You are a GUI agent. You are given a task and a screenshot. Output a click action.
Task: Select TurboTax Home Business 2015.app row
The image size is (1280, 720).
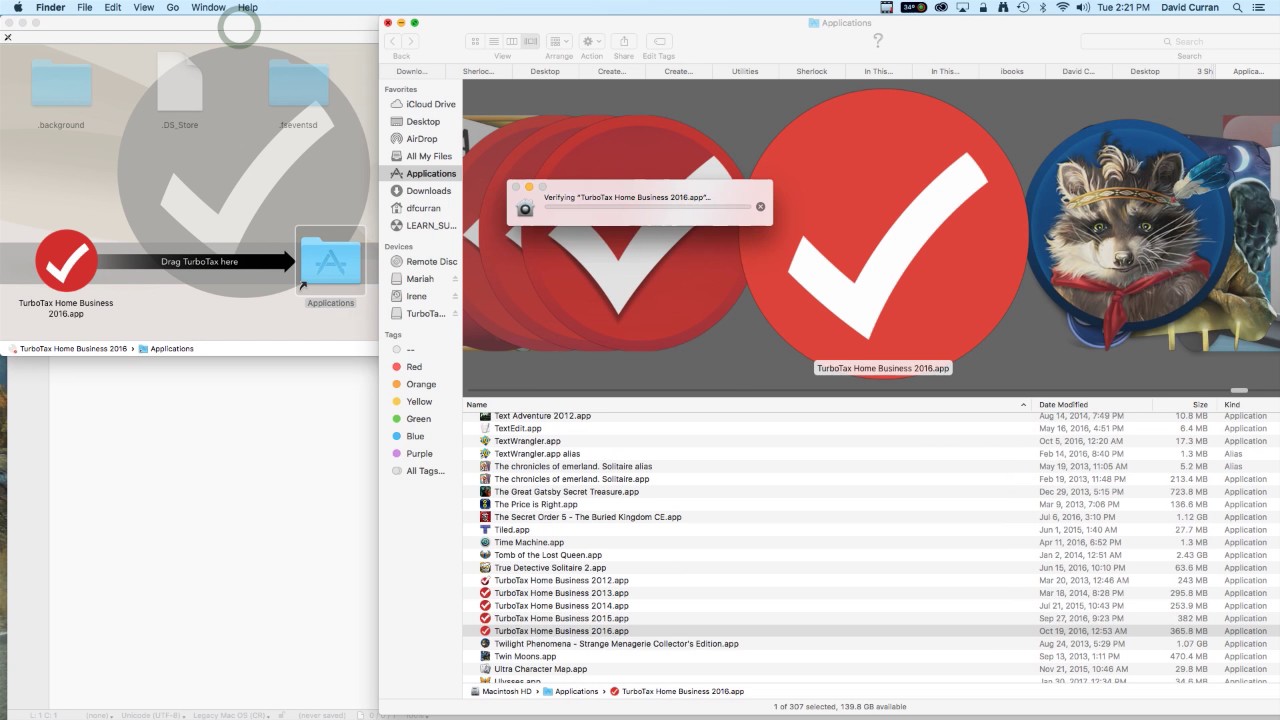coord(871,619)
